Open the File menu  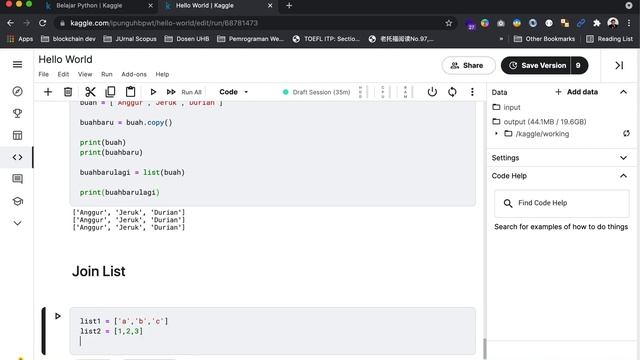pos(44,74)
